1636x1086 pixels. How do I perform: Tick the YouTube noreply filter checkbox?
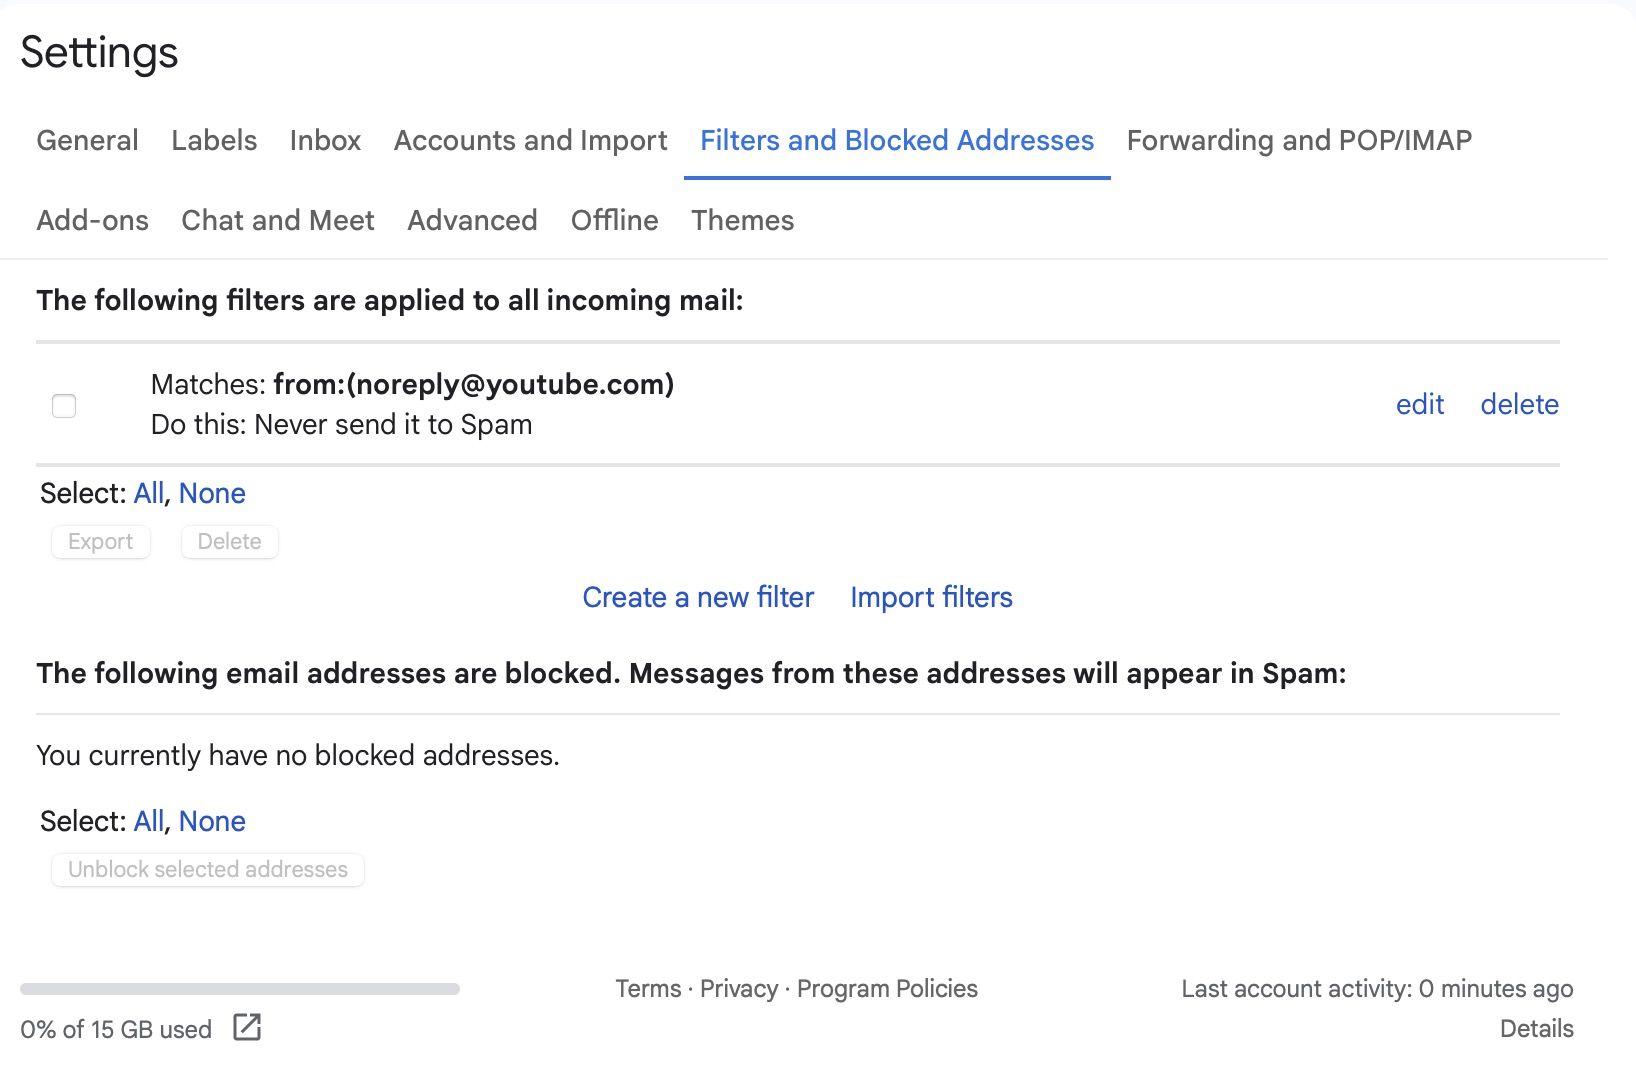64,405
